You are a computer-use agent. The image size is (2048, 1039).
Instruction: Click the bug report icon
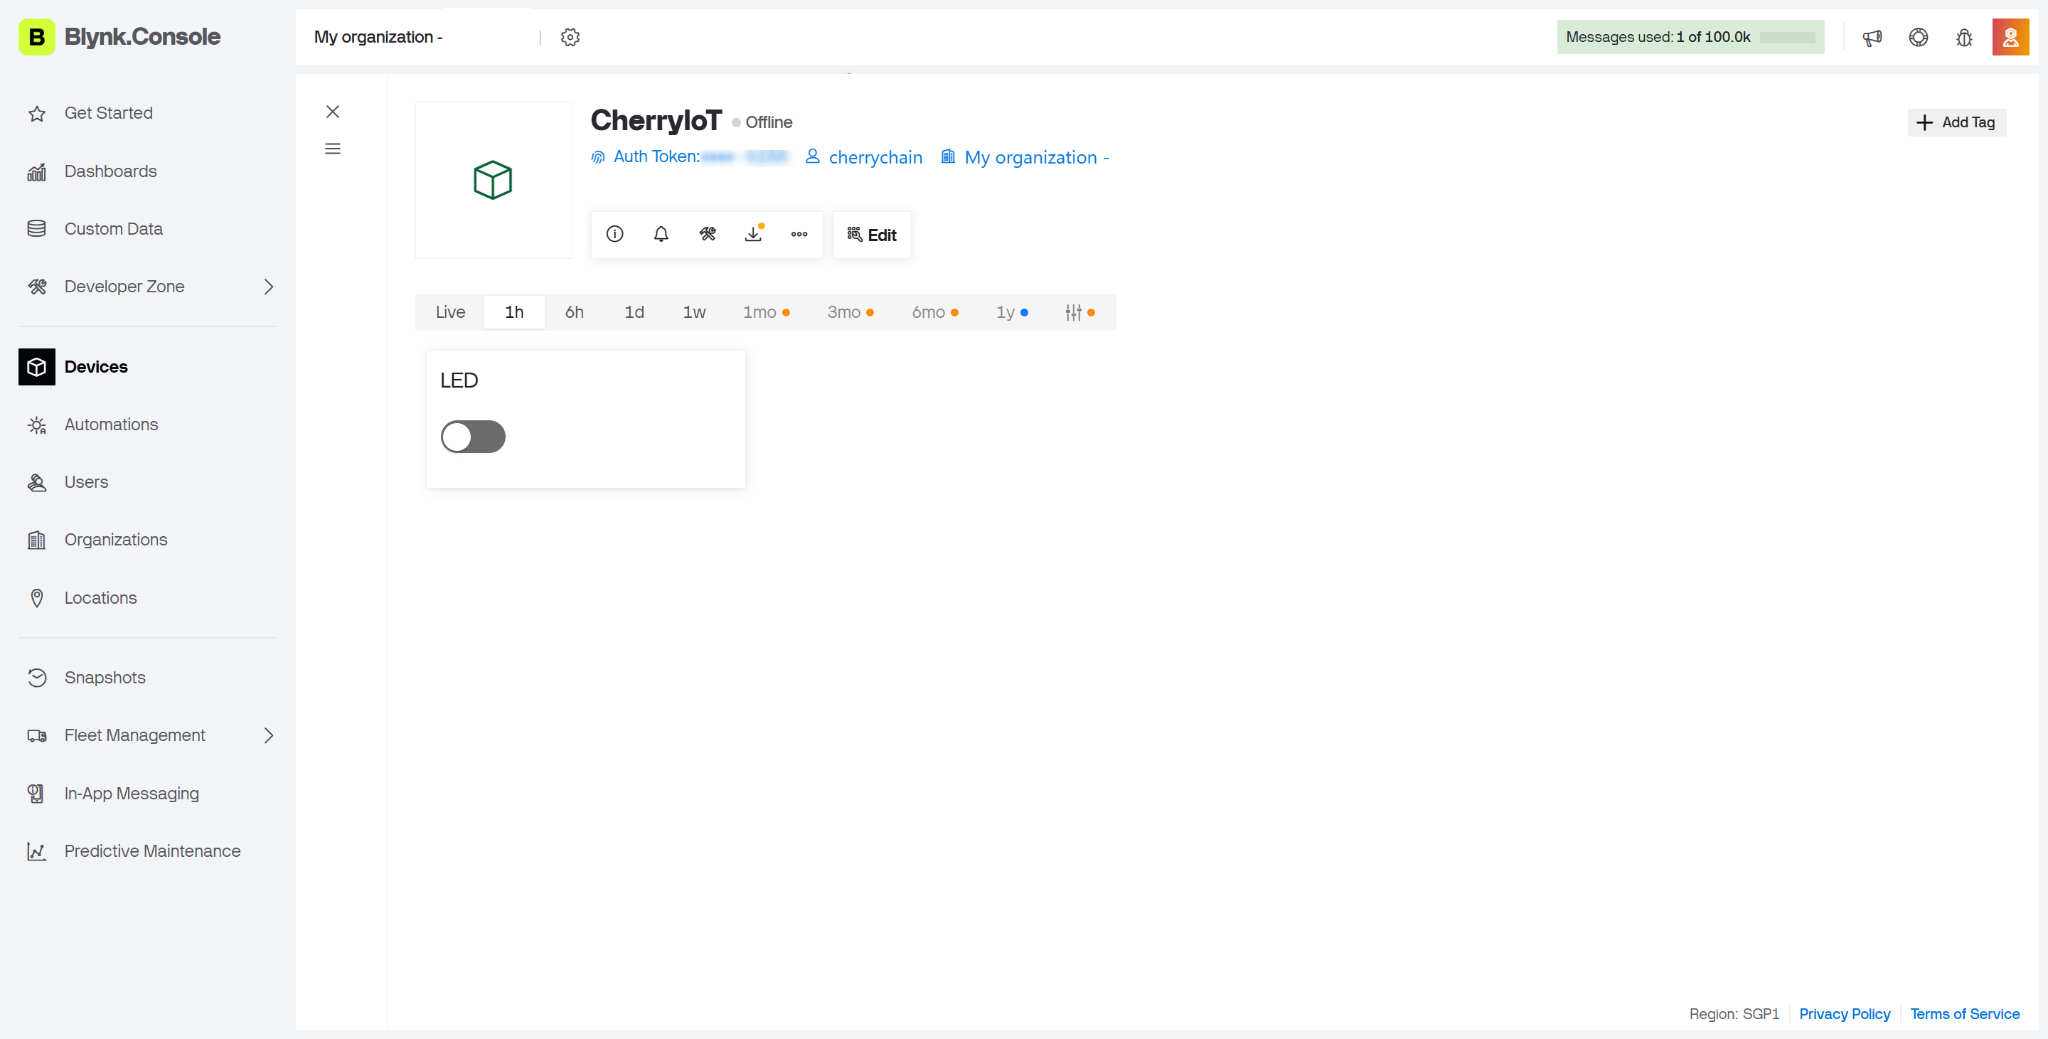1964,38
